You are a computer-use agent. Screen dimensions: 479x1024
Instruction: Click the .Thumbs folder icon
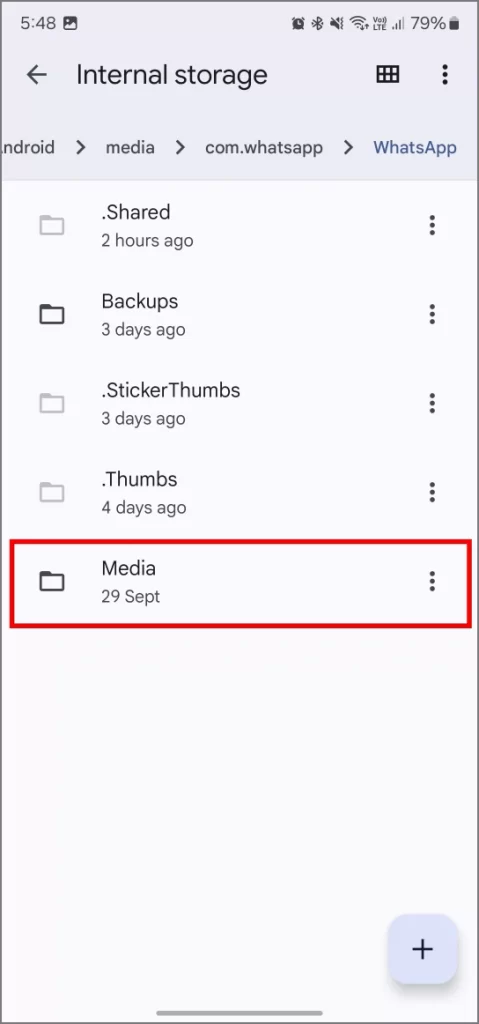click(52, 492)
